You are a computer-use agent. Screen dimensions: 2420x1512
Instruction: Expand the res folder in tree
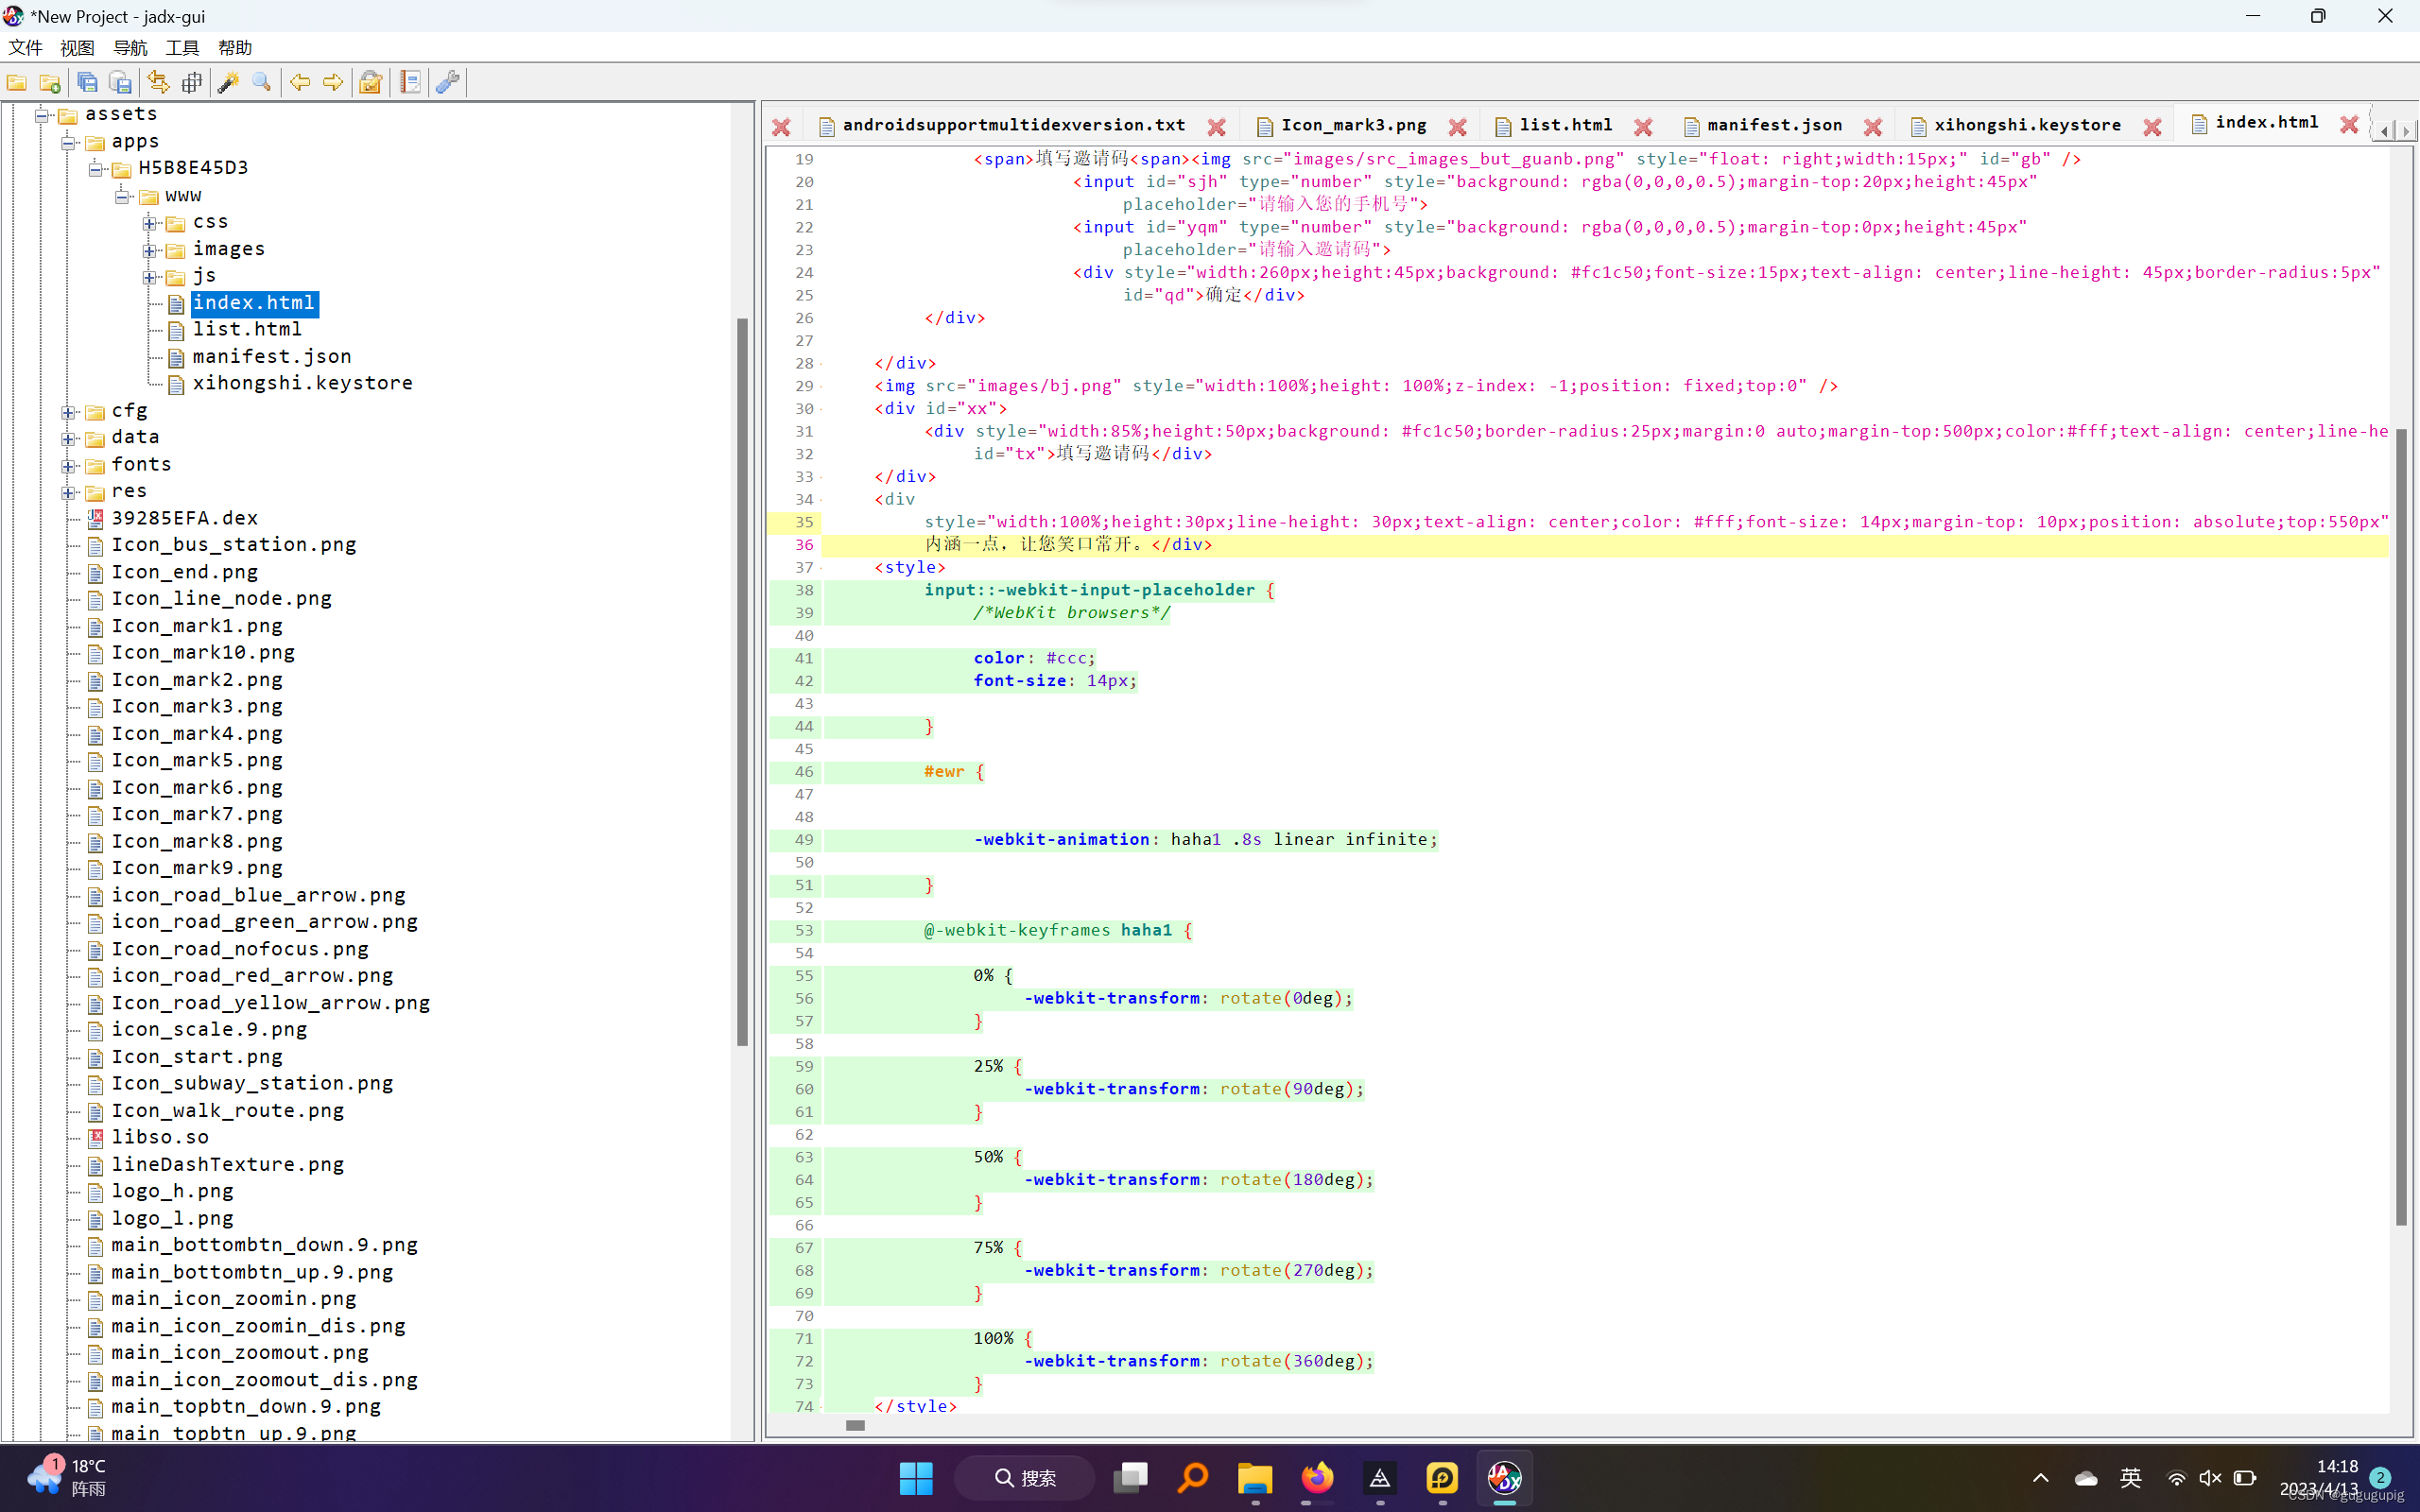[x=68, y=492]
